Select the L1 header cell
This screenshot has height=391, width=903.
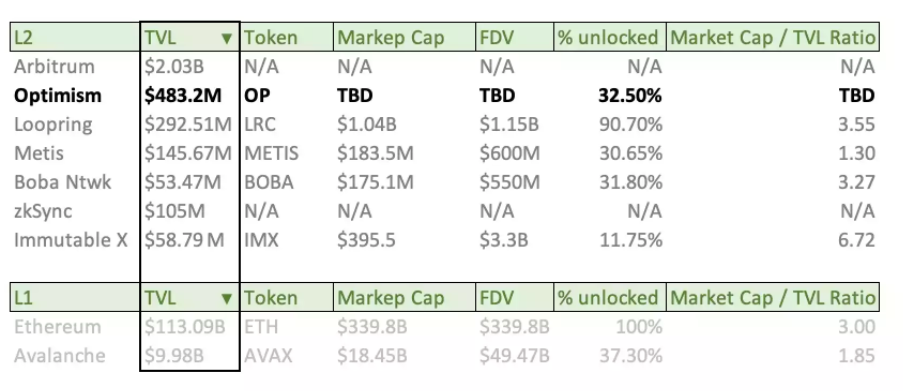coord(75,297)
